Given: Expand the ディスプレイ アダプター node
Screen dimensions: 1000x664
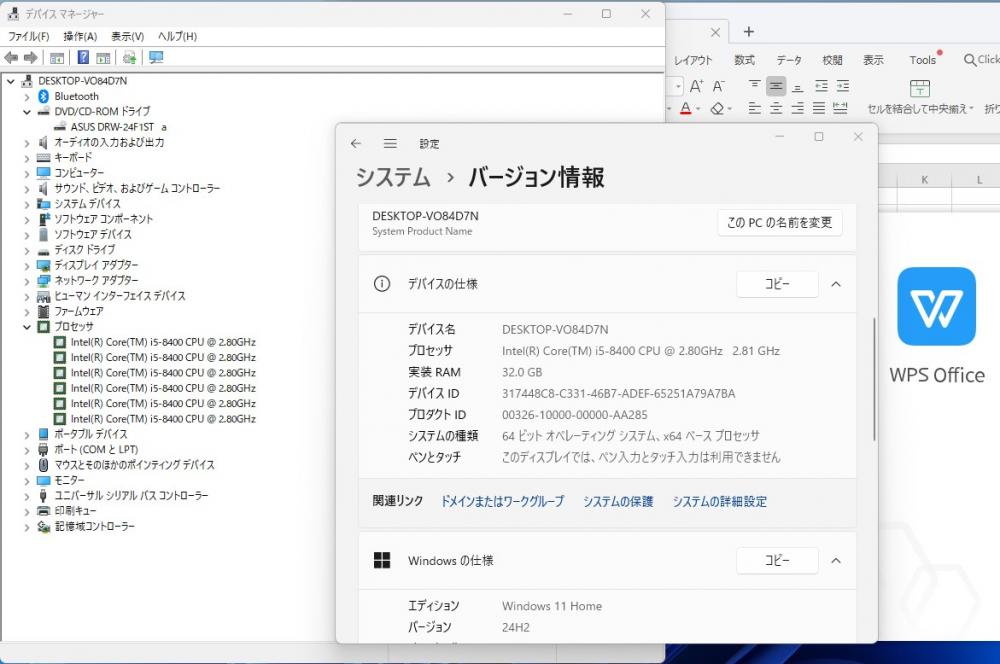Looking at the screenshot, I should click(27, 266).
